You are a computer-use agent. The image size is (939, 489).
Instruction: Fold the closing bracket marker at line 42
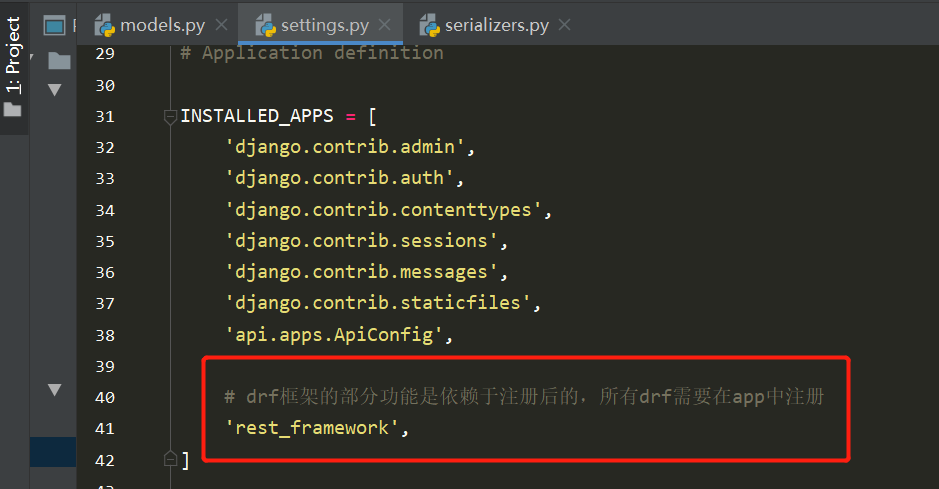pos(170,460)
